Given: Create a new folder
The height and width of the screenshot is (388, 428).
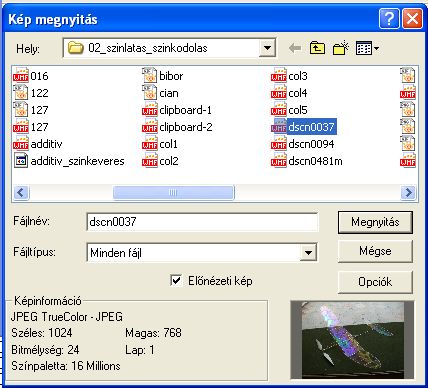Looking at the screenshot, I should click(x=340, y=48).
